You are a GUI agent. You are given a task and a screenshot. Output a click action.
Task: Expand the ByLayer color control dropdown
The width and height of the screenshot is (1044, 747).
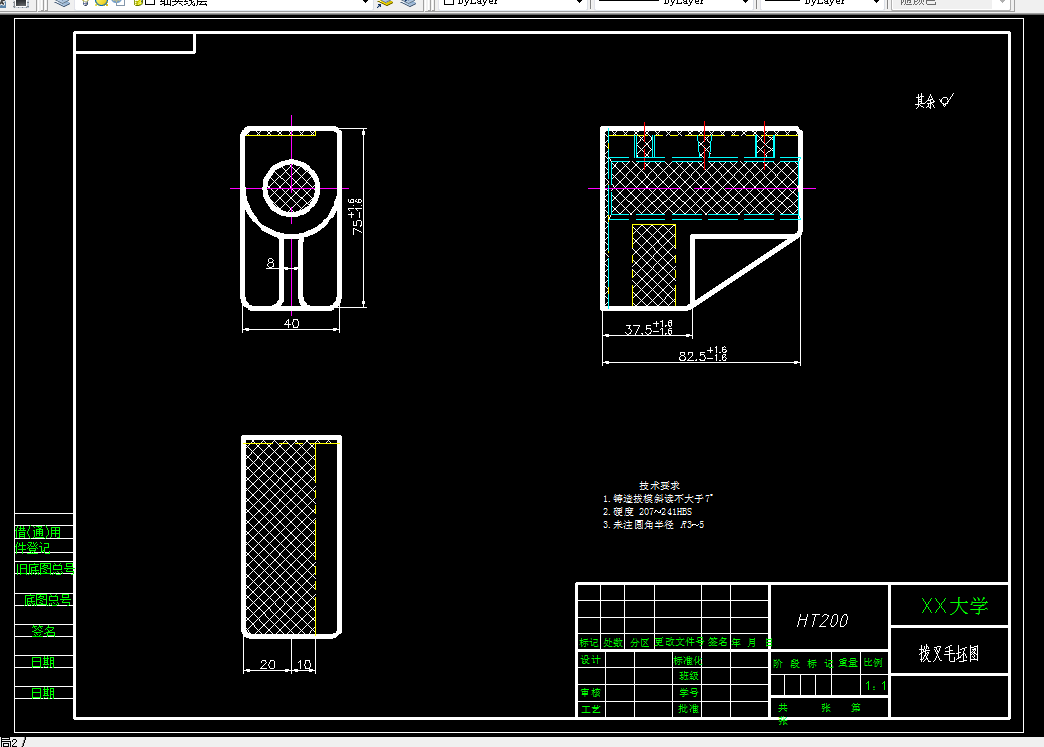pyautogui.click(x=579, y=3)
